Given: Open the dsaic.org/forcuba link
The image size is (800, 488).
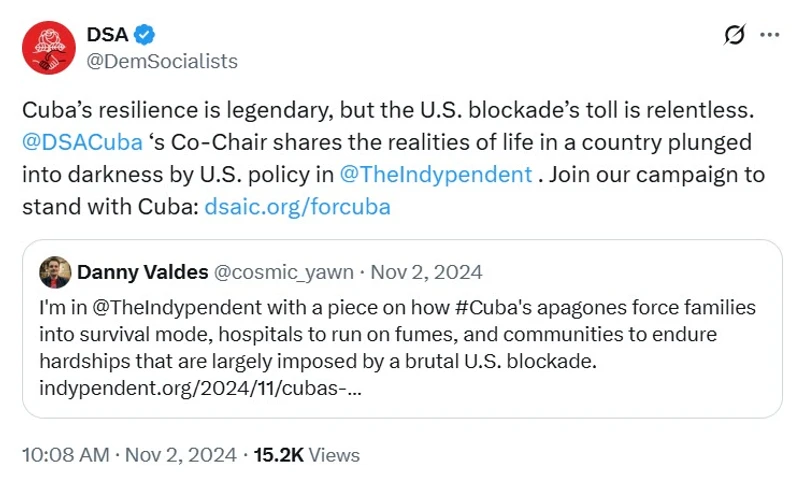Looking at the screenshot, I should click(297, 207).
